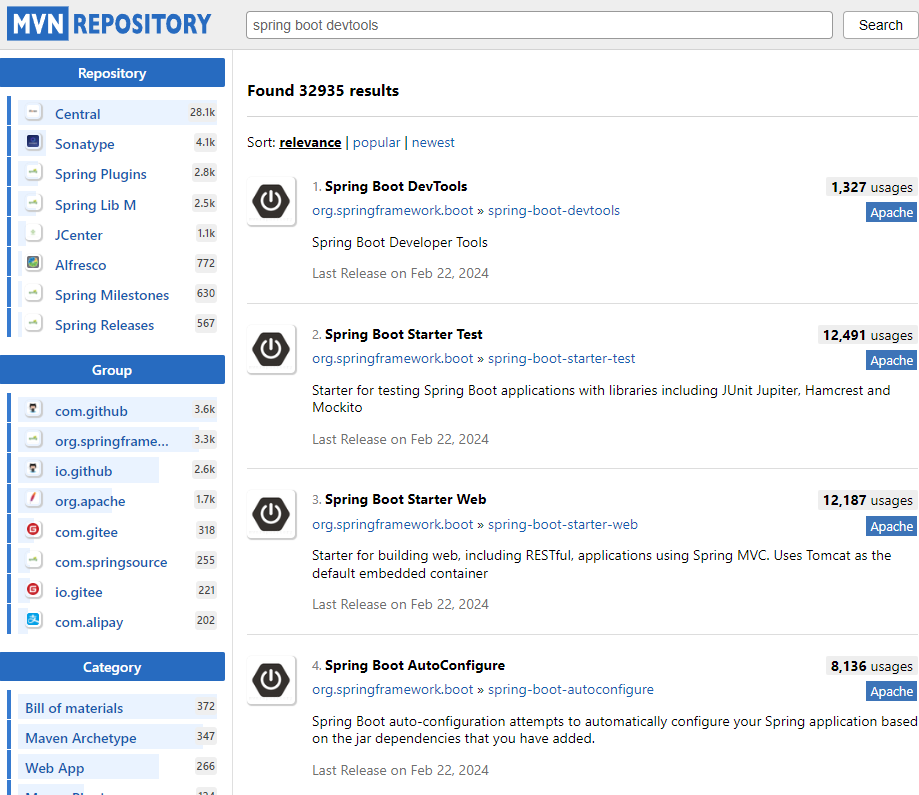Click the MVN Repository logo

(x=110, y=24)
